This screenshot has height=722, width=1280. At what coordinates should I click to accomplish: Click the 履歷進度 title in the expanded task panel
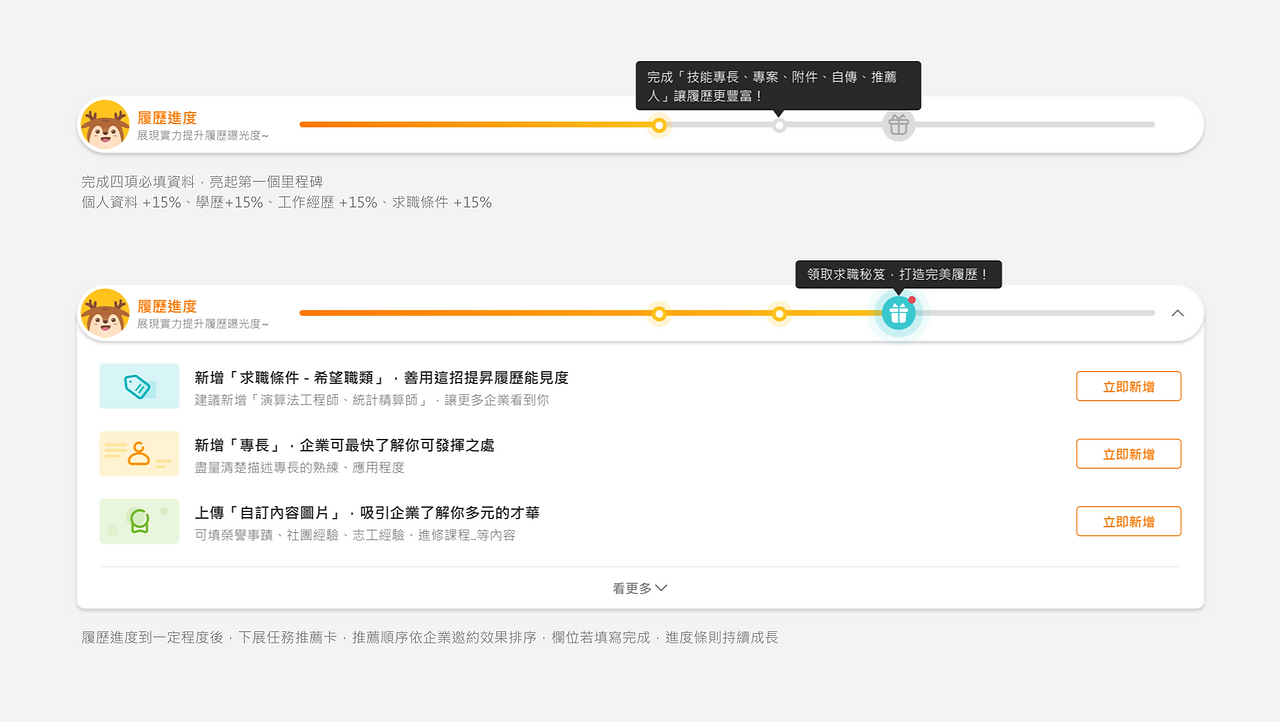click(x=167, y=306)
